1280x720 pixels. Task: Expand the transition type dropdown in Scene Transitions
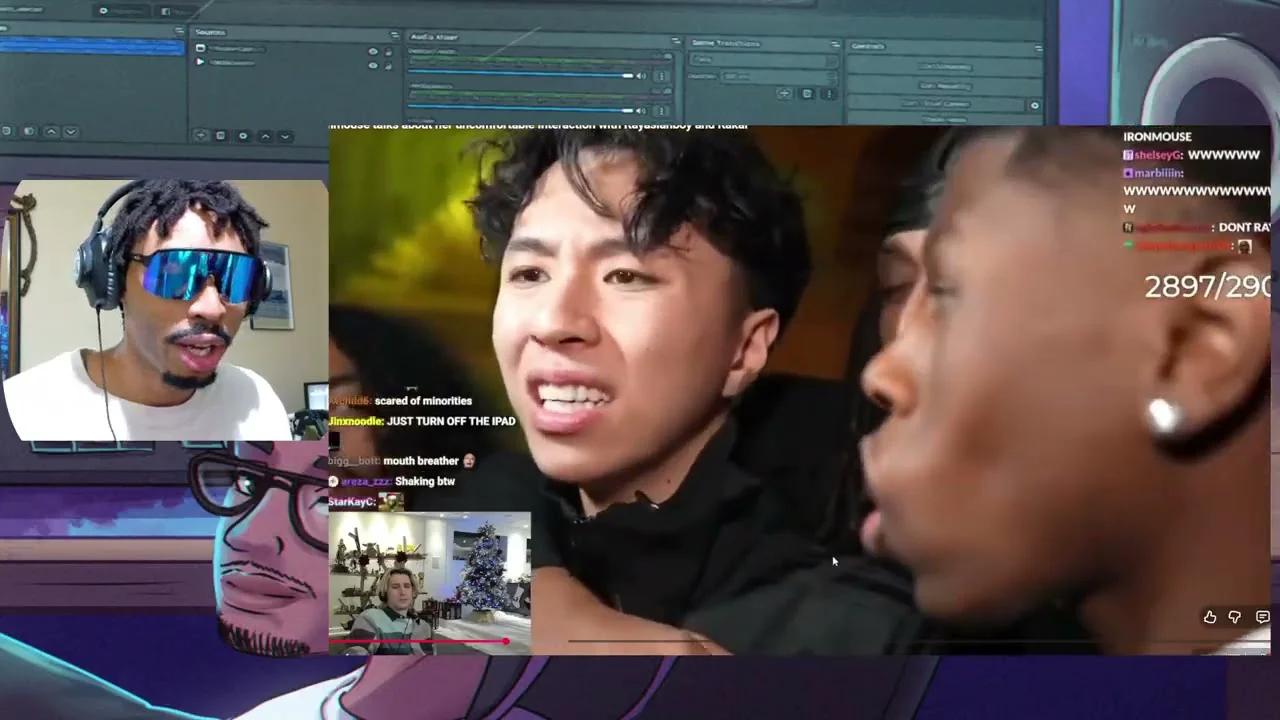click(x=763, y=61)
